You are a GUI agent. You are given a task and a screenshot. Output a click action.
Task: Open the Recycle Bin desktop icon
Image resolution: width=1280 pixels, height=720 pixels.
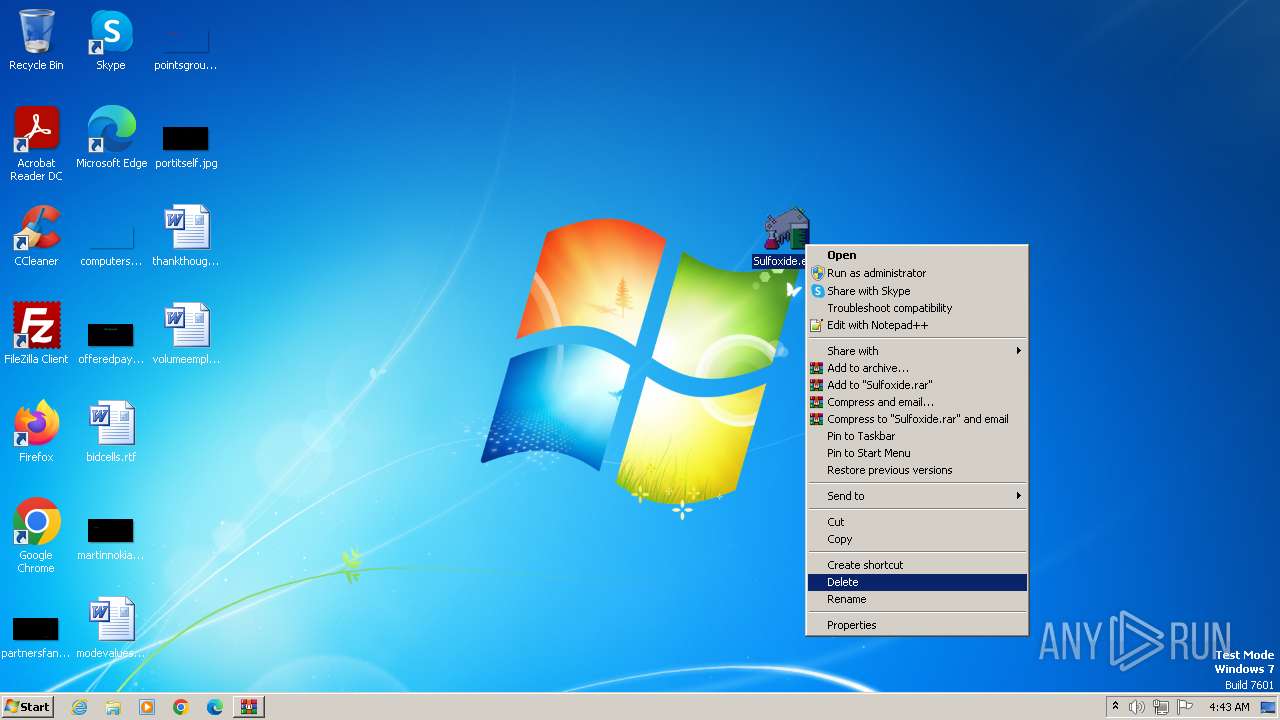(36, 40)
